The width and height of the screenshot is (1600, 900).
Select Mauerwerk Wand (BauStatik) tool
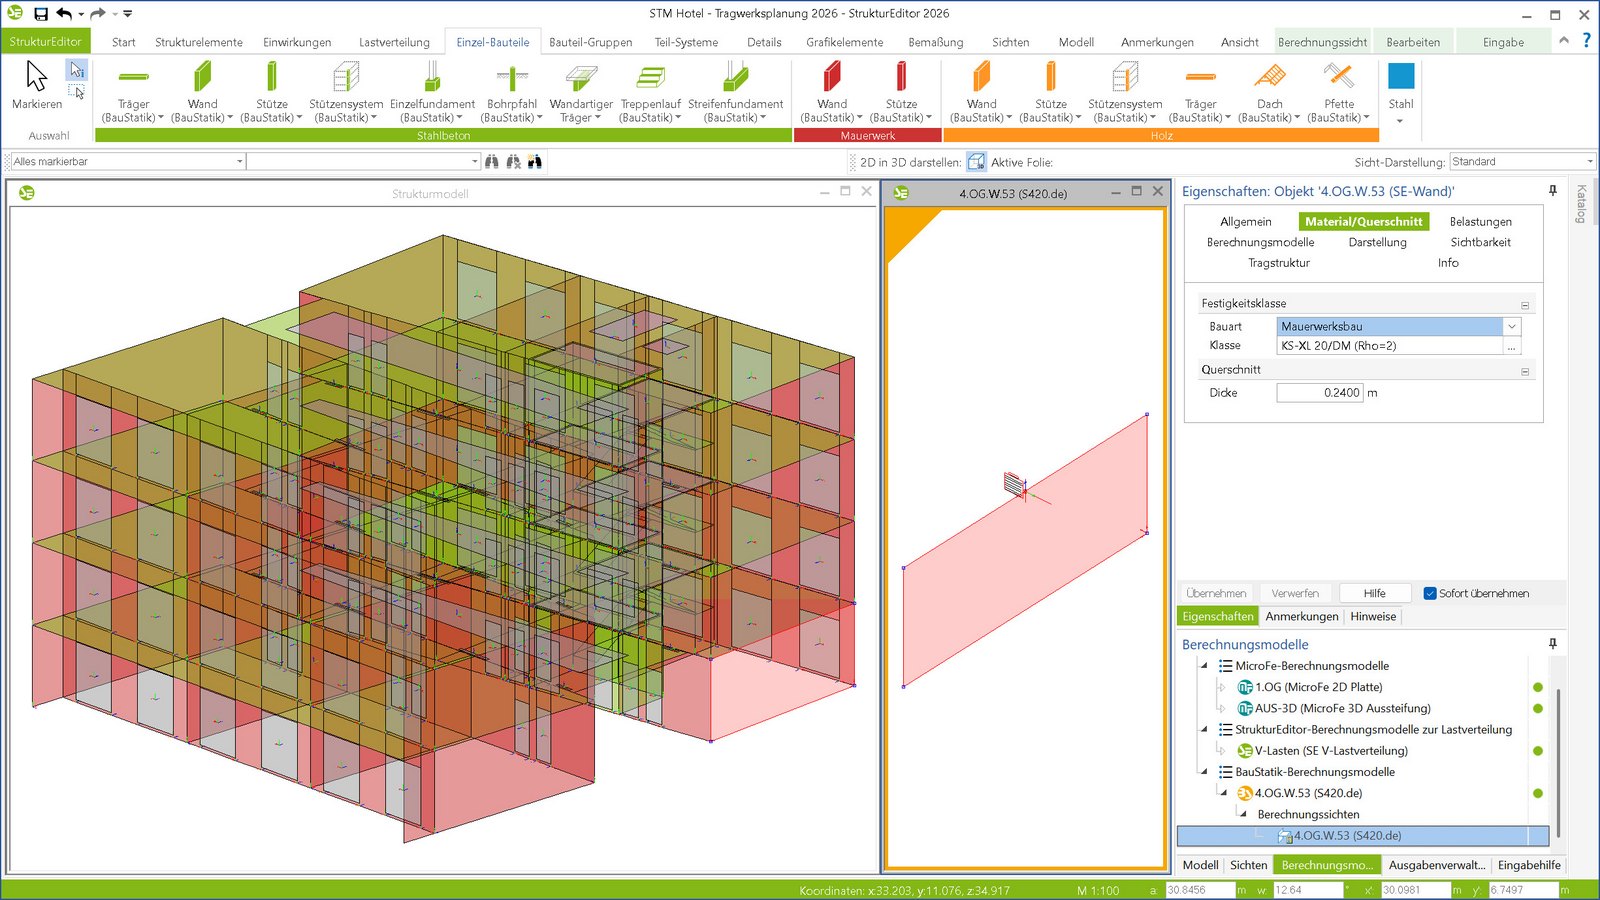pyautogui.click(x=831, y=78)
